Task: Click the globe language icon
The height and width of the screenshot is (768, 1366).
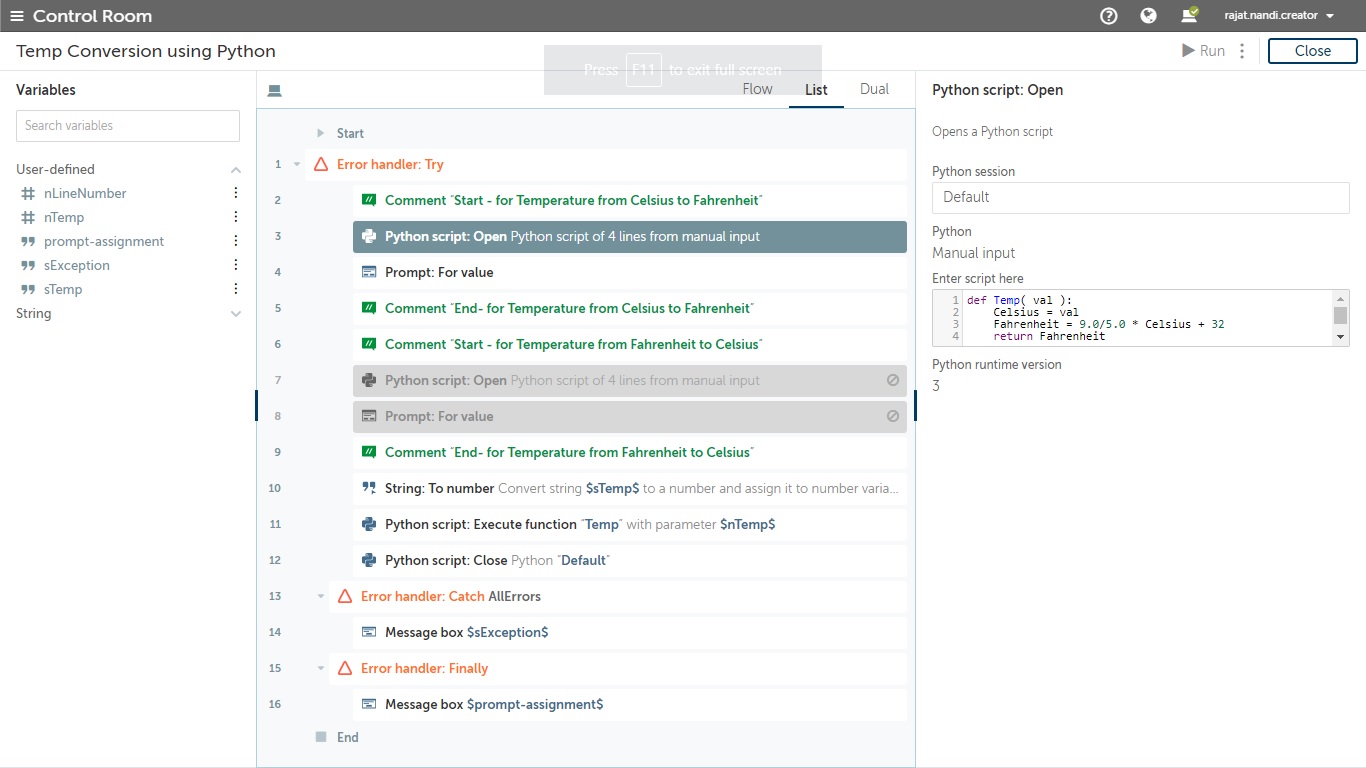Action: pyautogui.click(x=1148, y=16)
